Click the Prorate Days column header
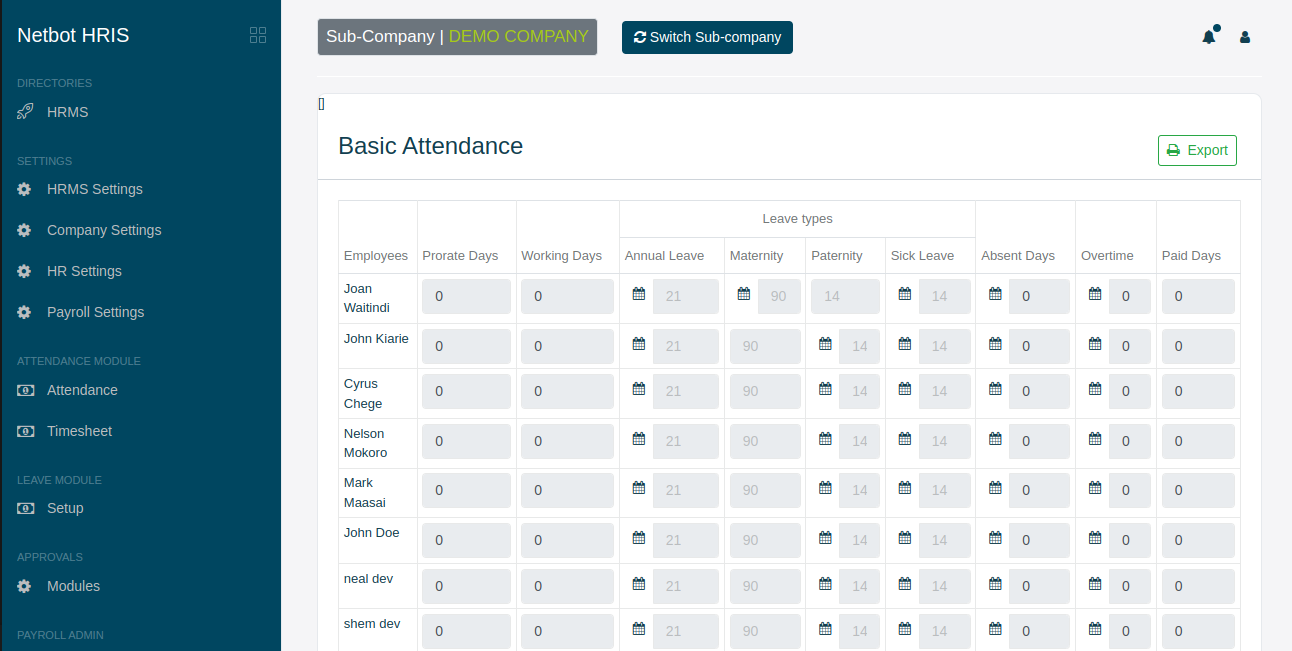This screenshot has height=651, width=1292. pos(460,256)
